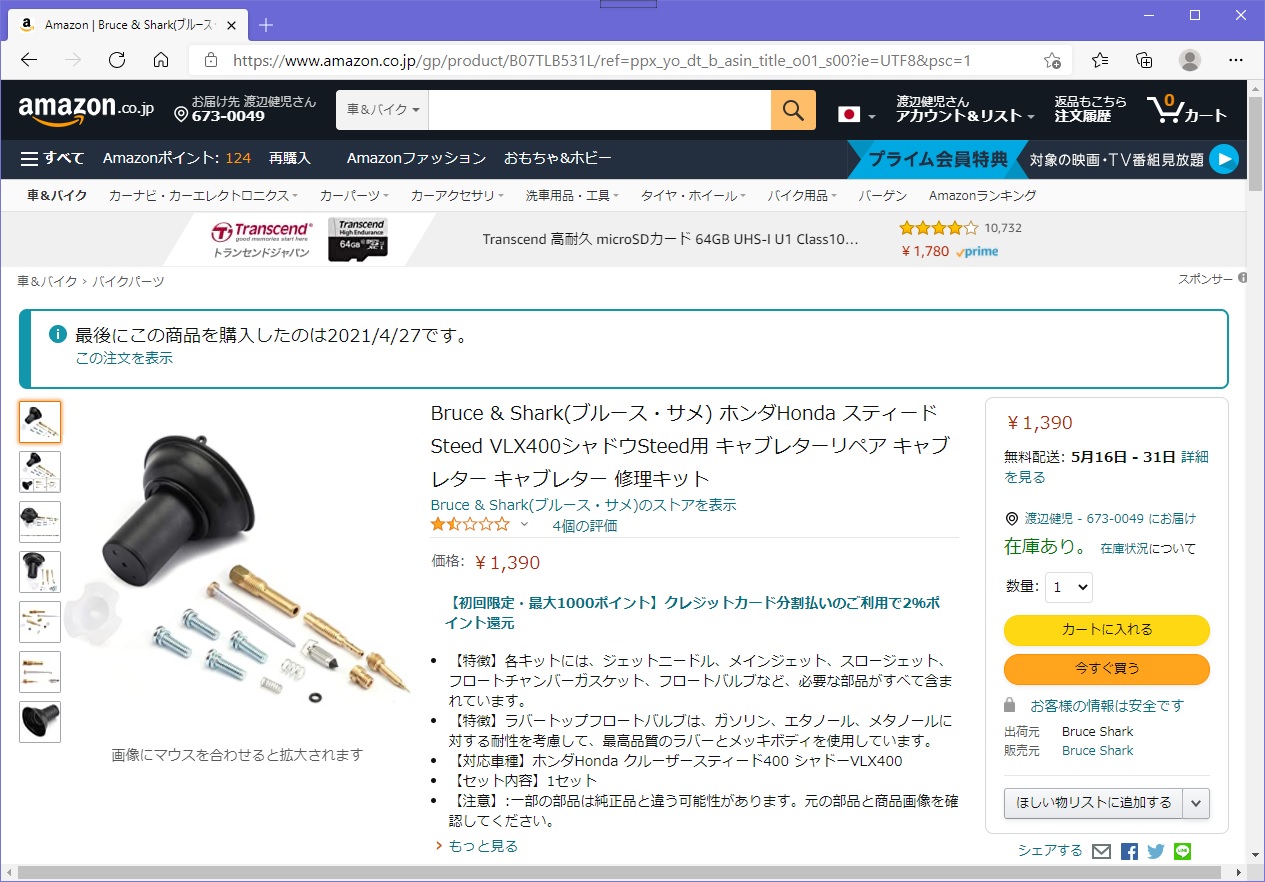Open the バイク用品 menu
Viewport: 1265px width, 882px height.
[802, 196]
